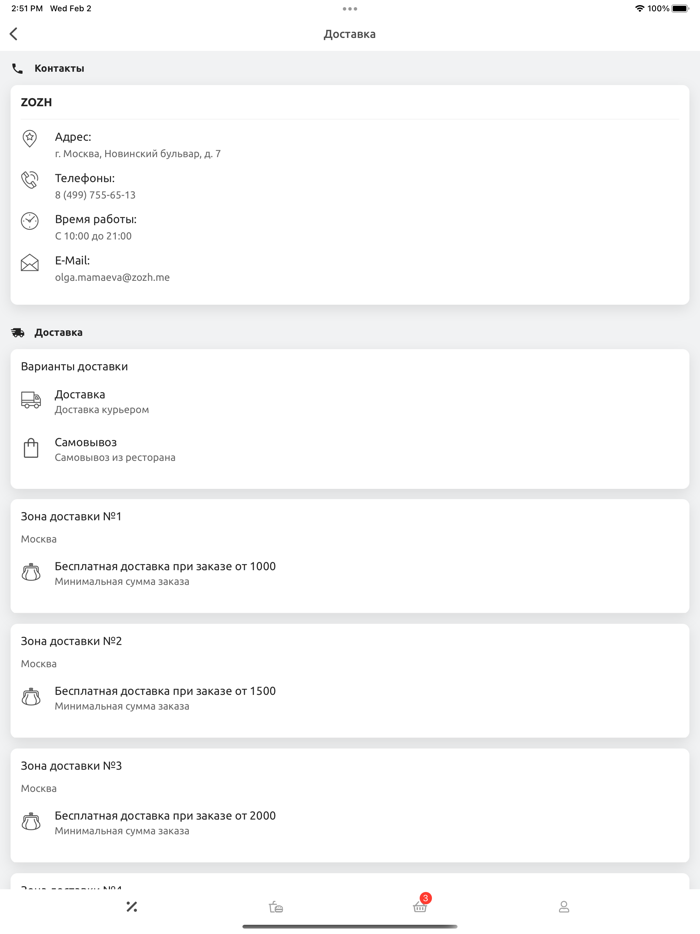Tap free delivery from 2000 text

click(x=165, y=816)
